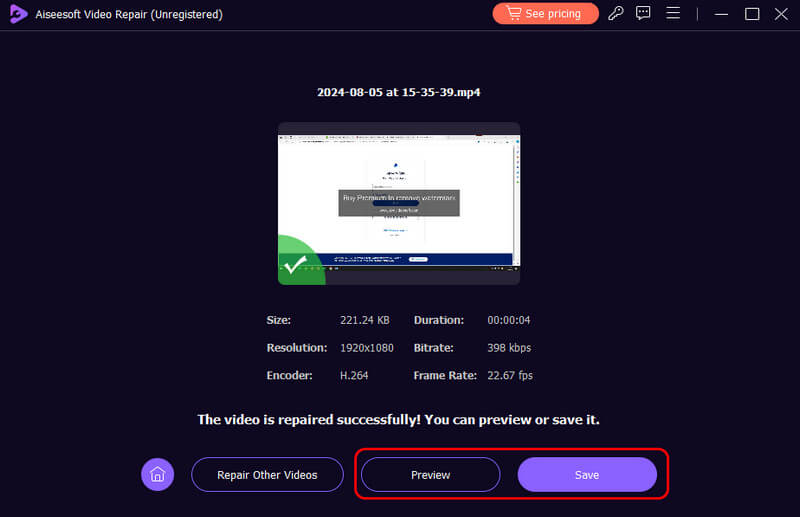Click the green checkmark badge on thumbnail
The image size is (800, 517).
(x=295, y=266)
